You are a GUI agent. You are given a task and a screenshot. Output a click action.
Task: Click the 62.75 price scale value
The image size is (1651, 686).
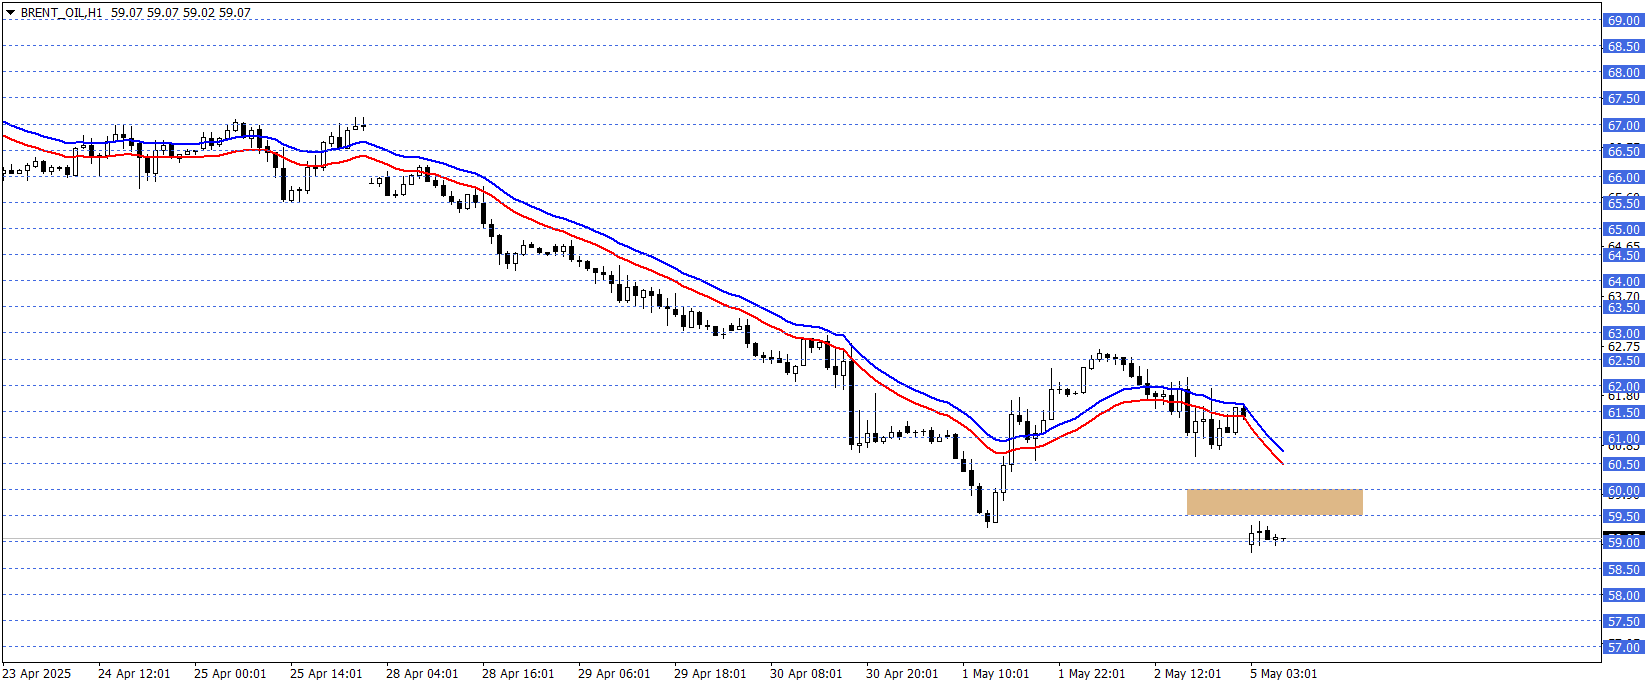point(1623,347)
